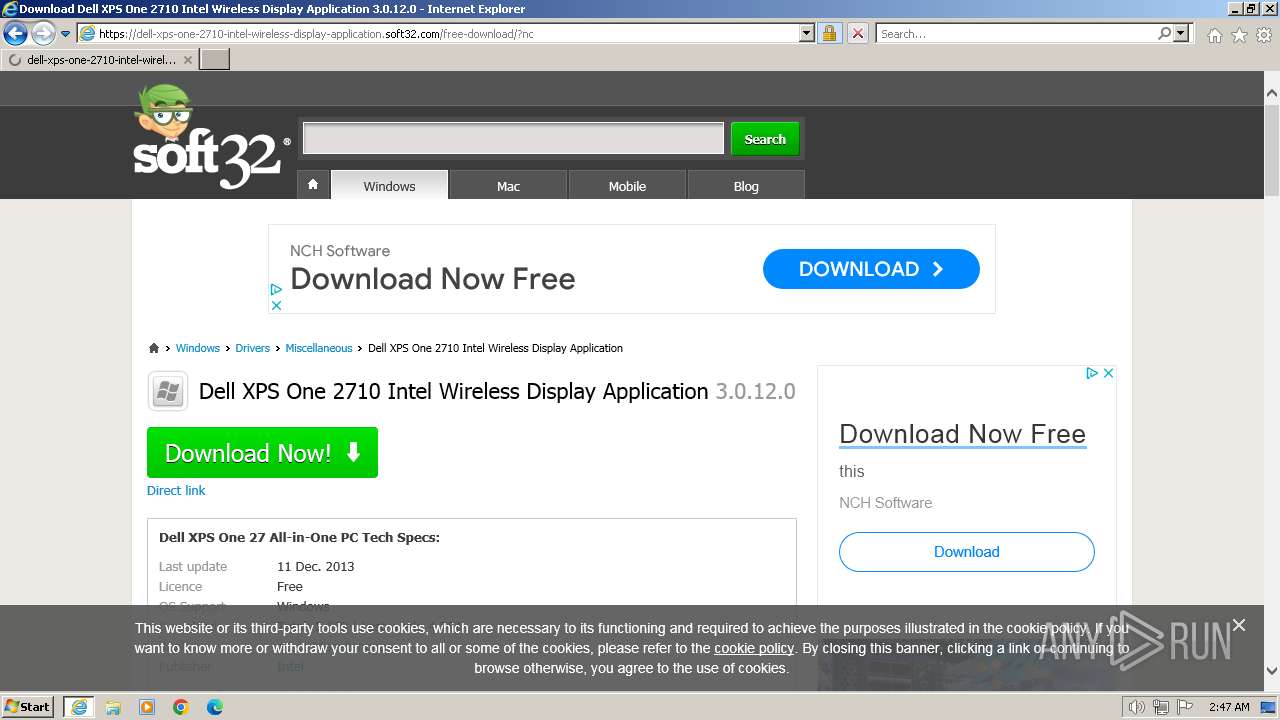1280x720 pixels.
Task: Click the home icon in site navigation
Action: pos(313,185)
